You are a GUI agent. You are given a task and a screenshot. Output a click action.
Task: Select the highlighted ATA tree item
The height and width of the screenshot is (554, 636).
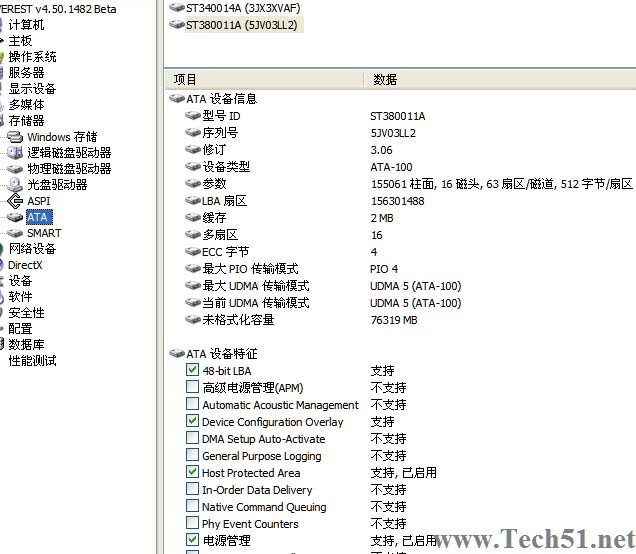click(39, 217)
